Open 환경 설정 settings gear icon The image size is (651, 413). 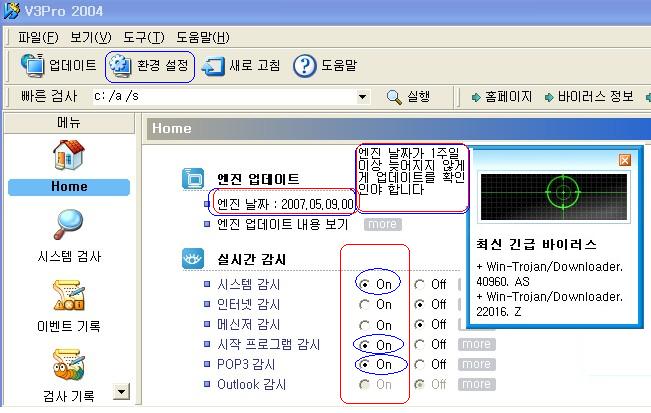(120, 66)
